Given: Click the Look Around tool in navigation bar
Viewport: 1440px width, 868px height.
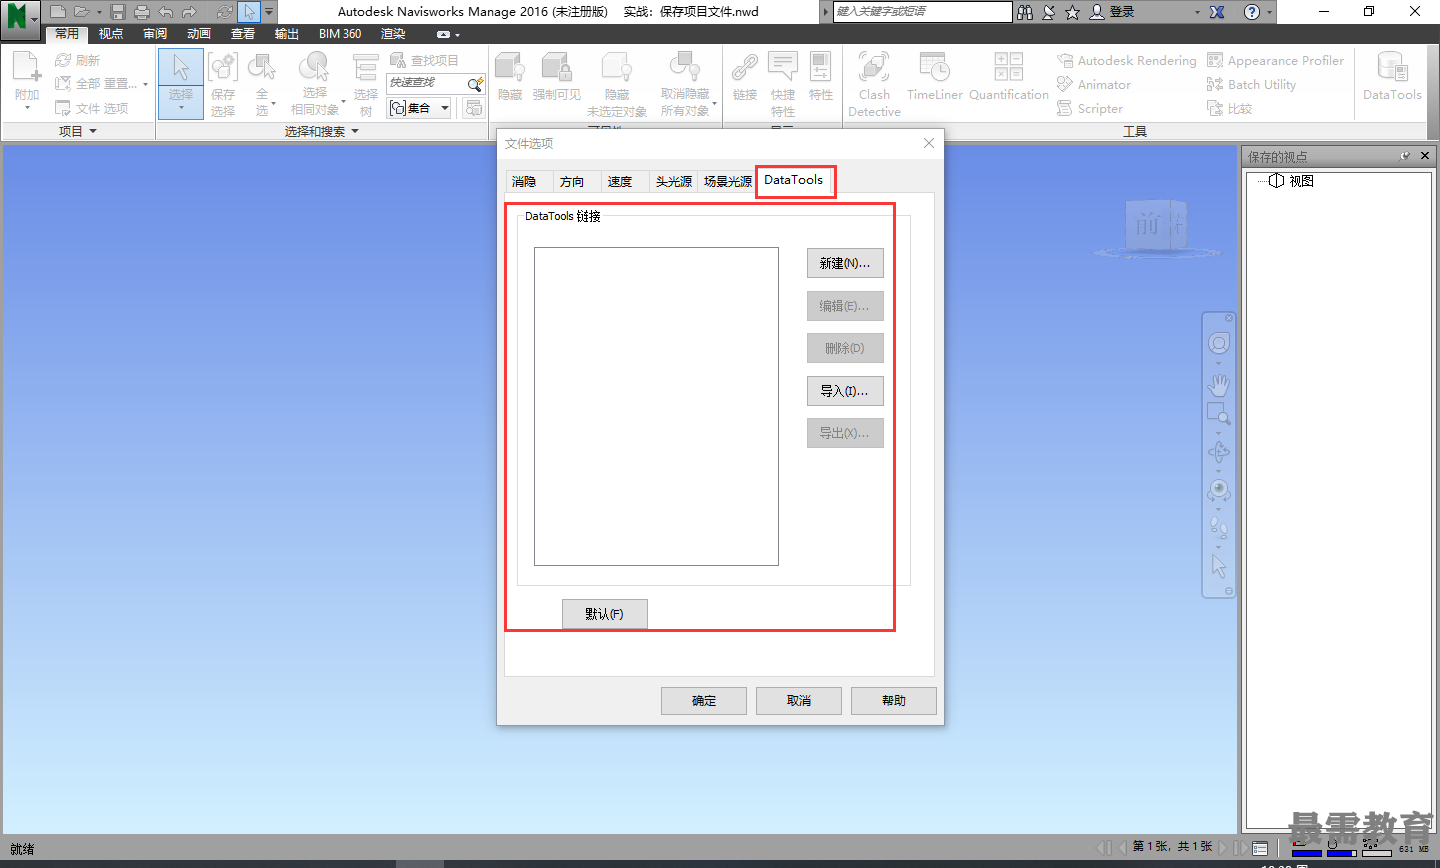Looking at the screenshot, I should click(1218, 490).
